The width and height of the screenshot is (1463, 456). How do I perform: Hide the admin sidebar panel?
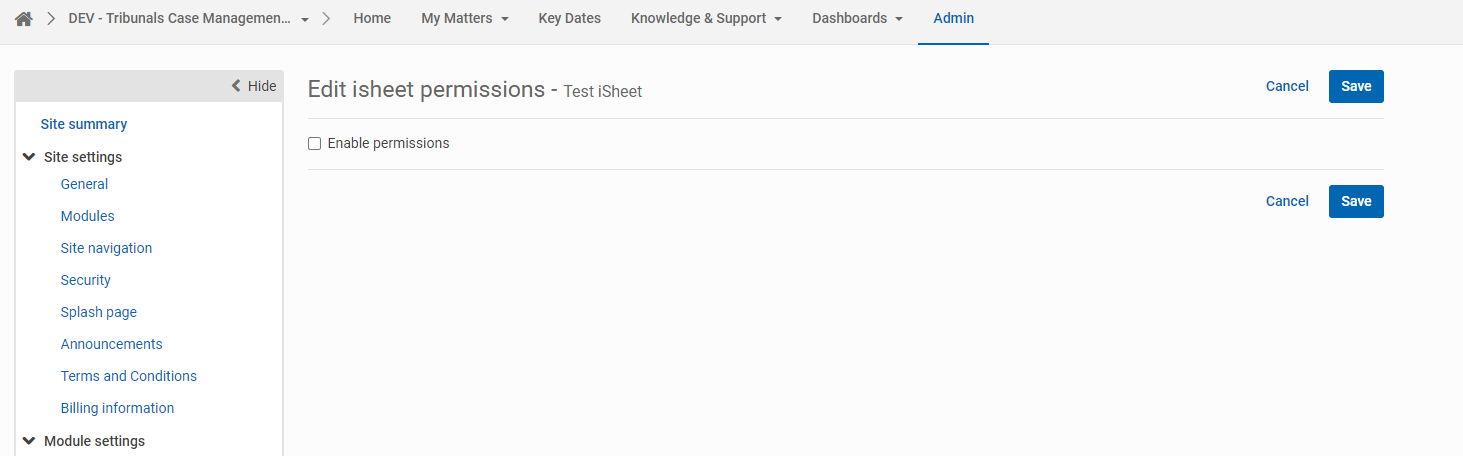(254, 86)
